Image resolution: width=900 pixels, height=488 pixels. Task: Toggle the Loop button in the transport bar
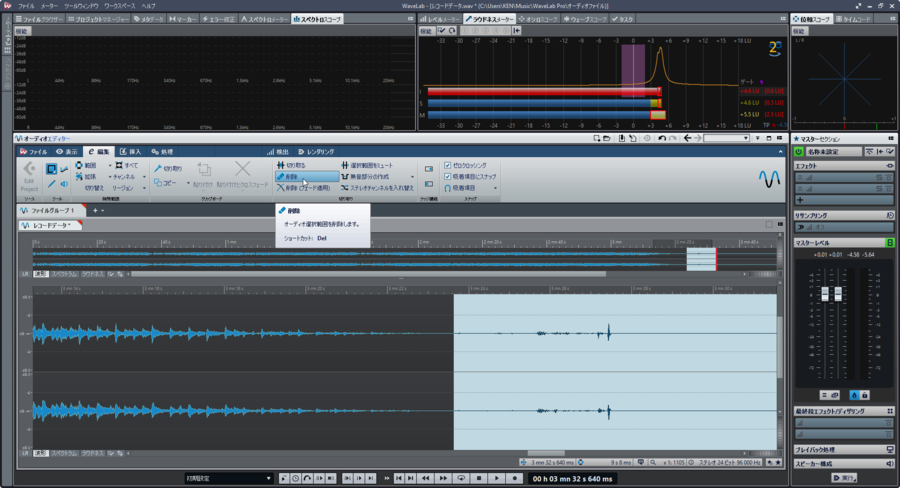[461, 478]
